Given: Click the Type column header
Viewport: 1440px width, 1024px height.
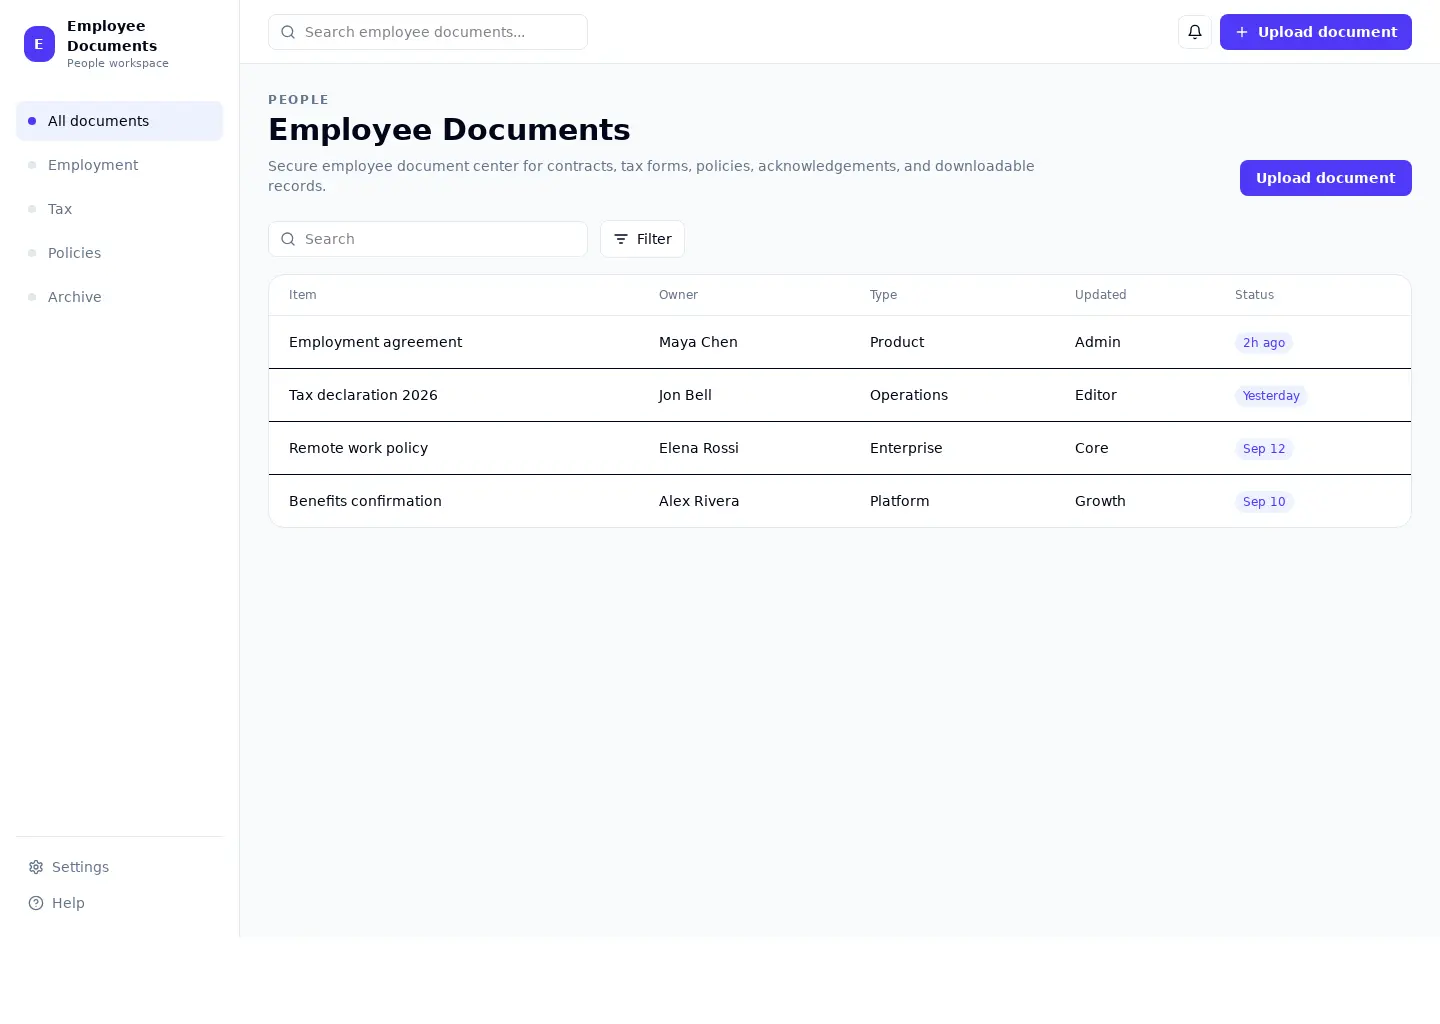Looking at the screenshot, I should (883, 295).
